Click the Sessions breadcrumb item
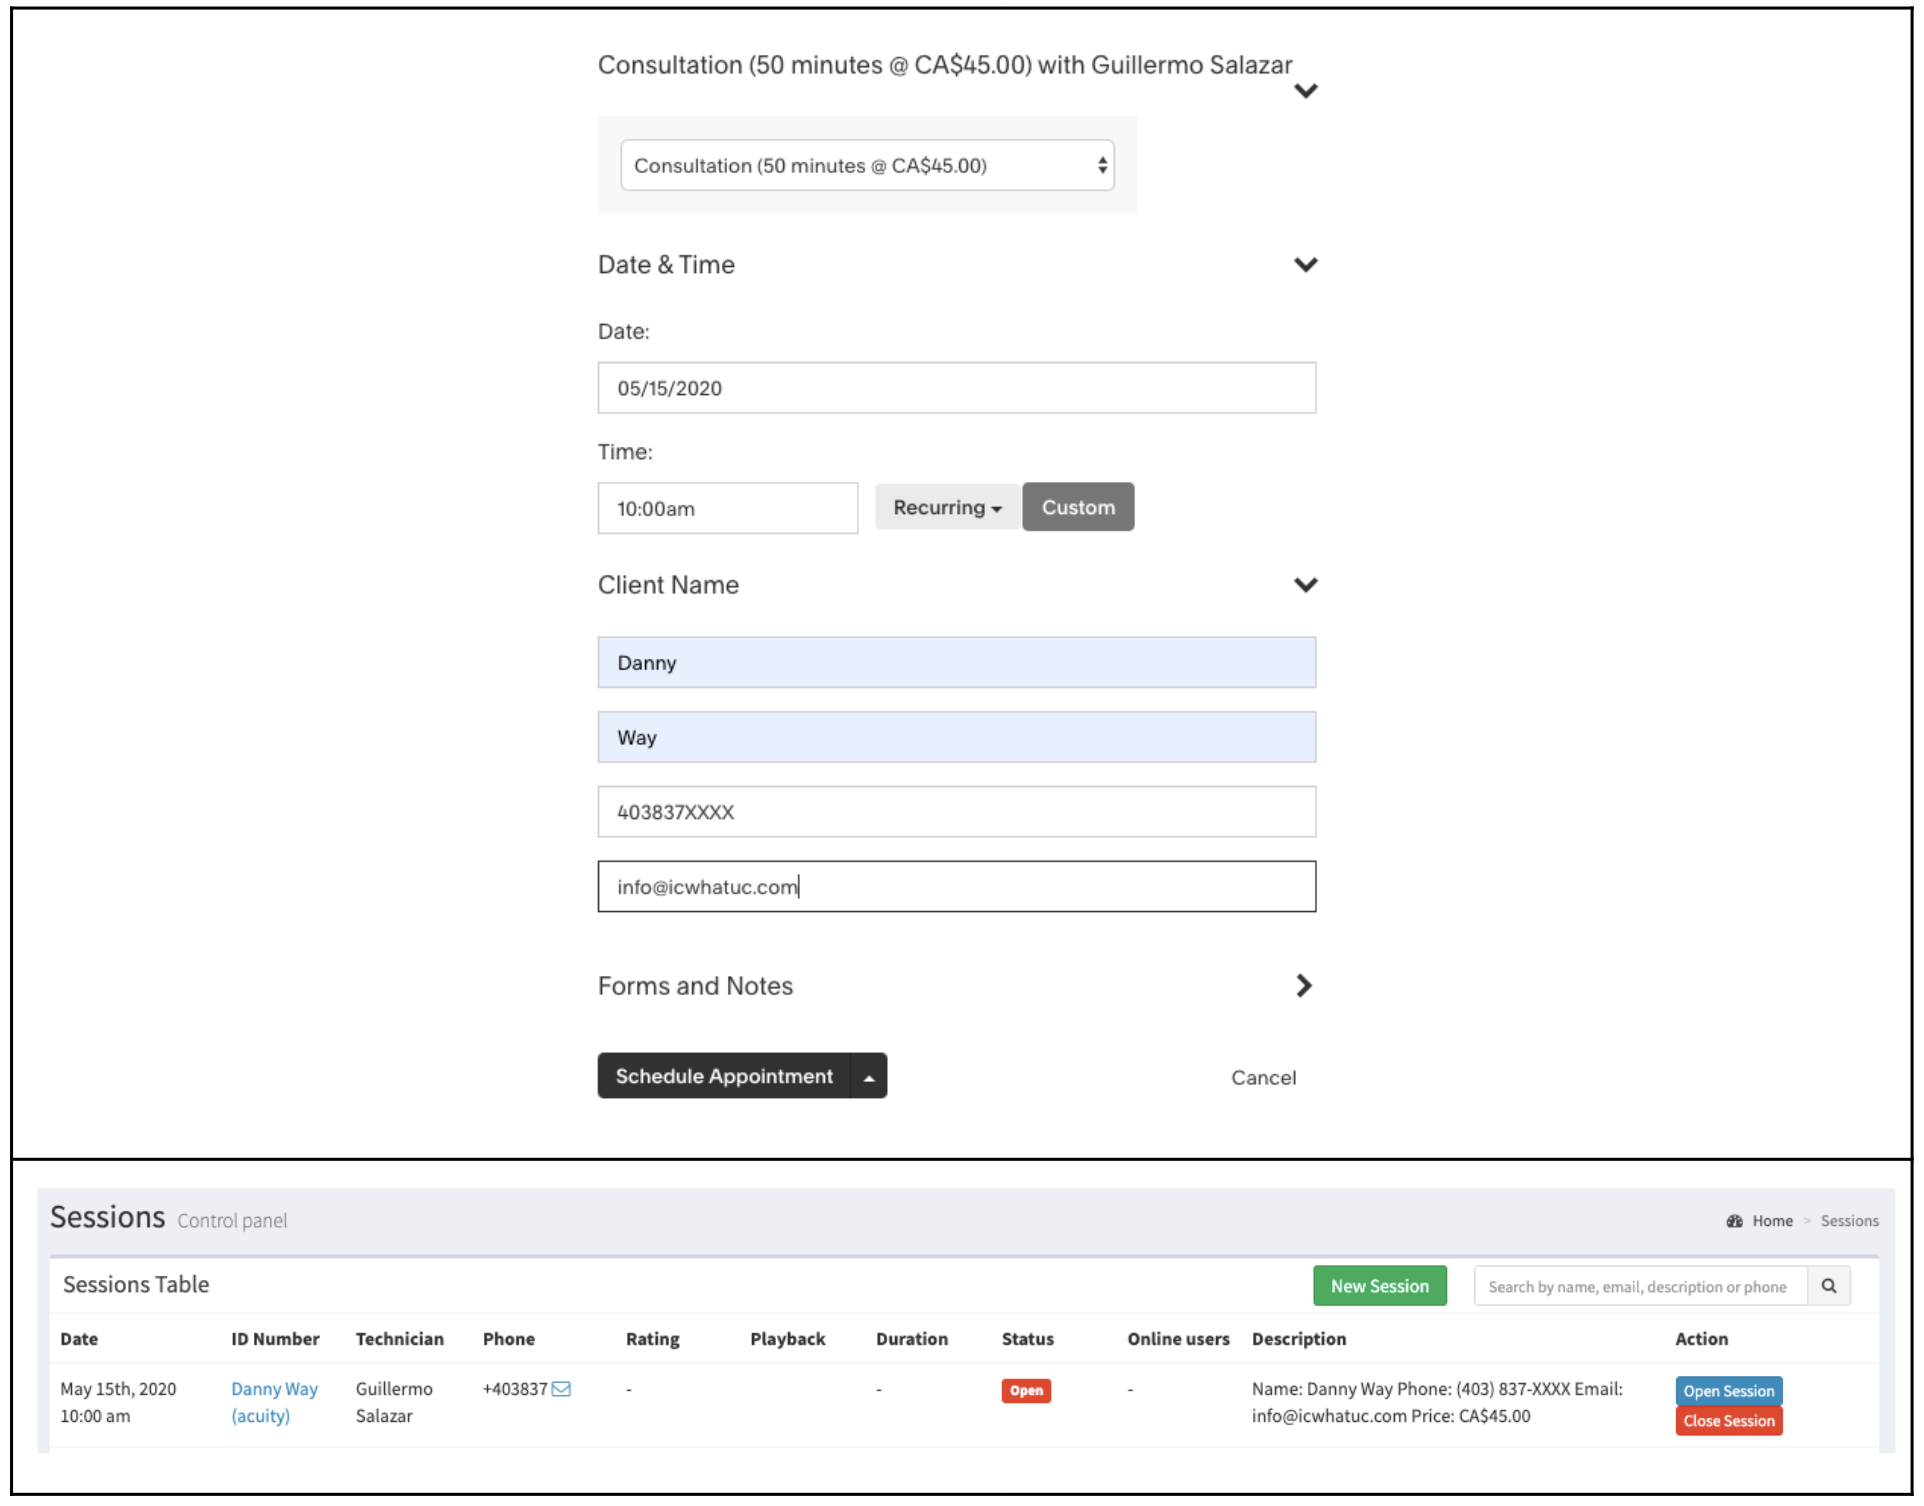This screenshot has height=1506, width=1924. click(x=1849, y=1221)
